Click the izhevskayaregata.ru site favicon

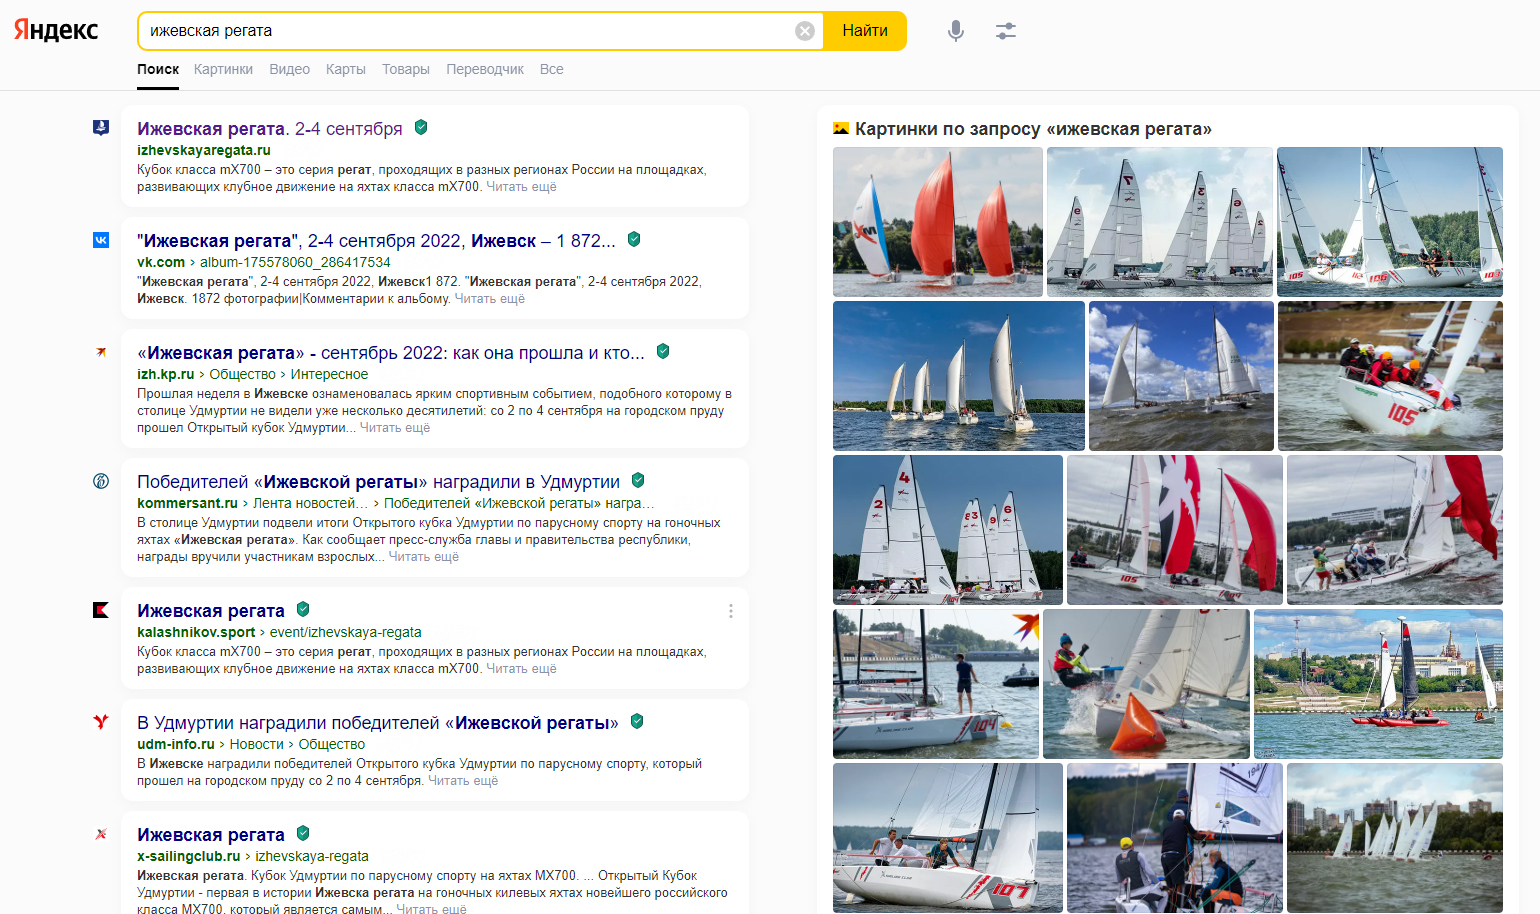point(101,128)
